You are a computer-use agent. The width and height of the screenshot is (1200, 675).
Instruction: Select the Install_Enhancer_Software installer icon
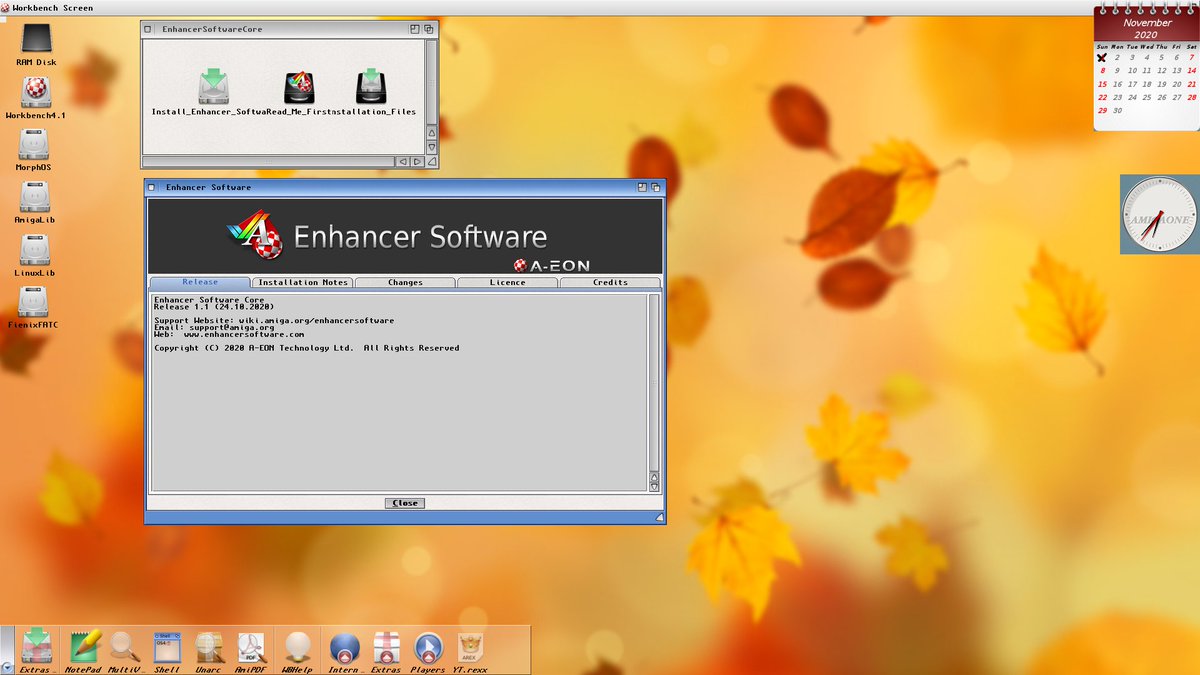[x=213, y=86]
